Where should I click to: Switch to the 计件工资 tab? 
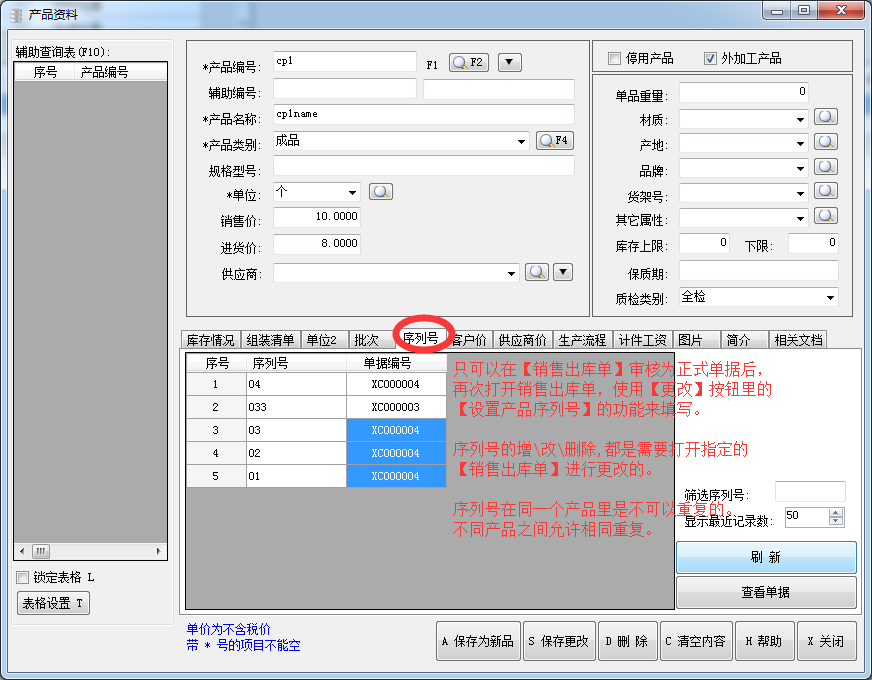tap(642, 340)
